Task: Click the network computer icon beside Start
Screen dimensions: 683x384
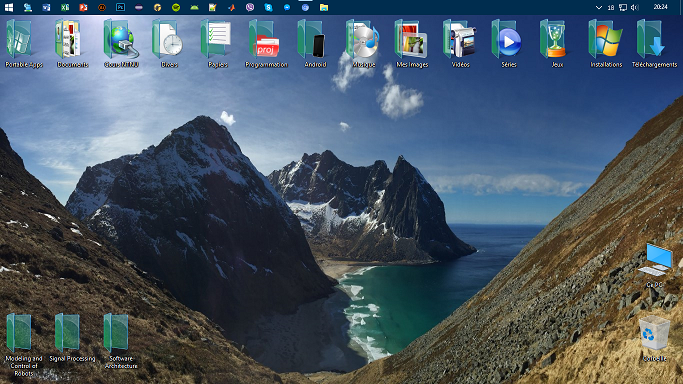Action: 28,7
